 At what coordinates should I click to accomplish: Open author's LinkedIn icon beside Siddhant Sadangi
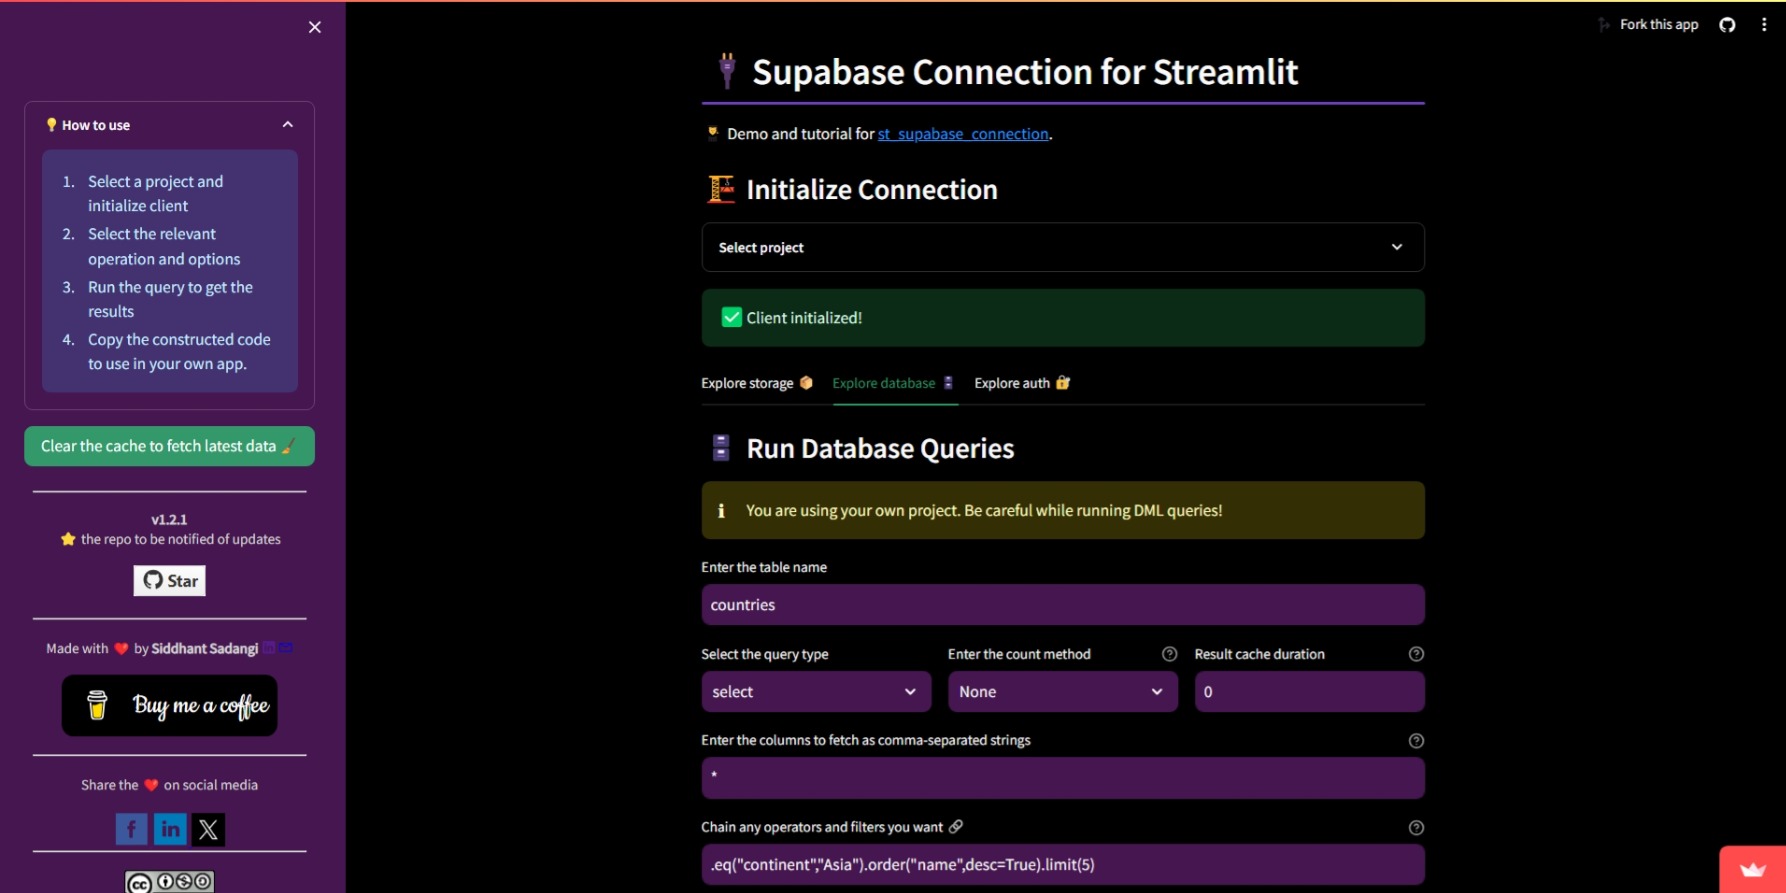point(269,648)
